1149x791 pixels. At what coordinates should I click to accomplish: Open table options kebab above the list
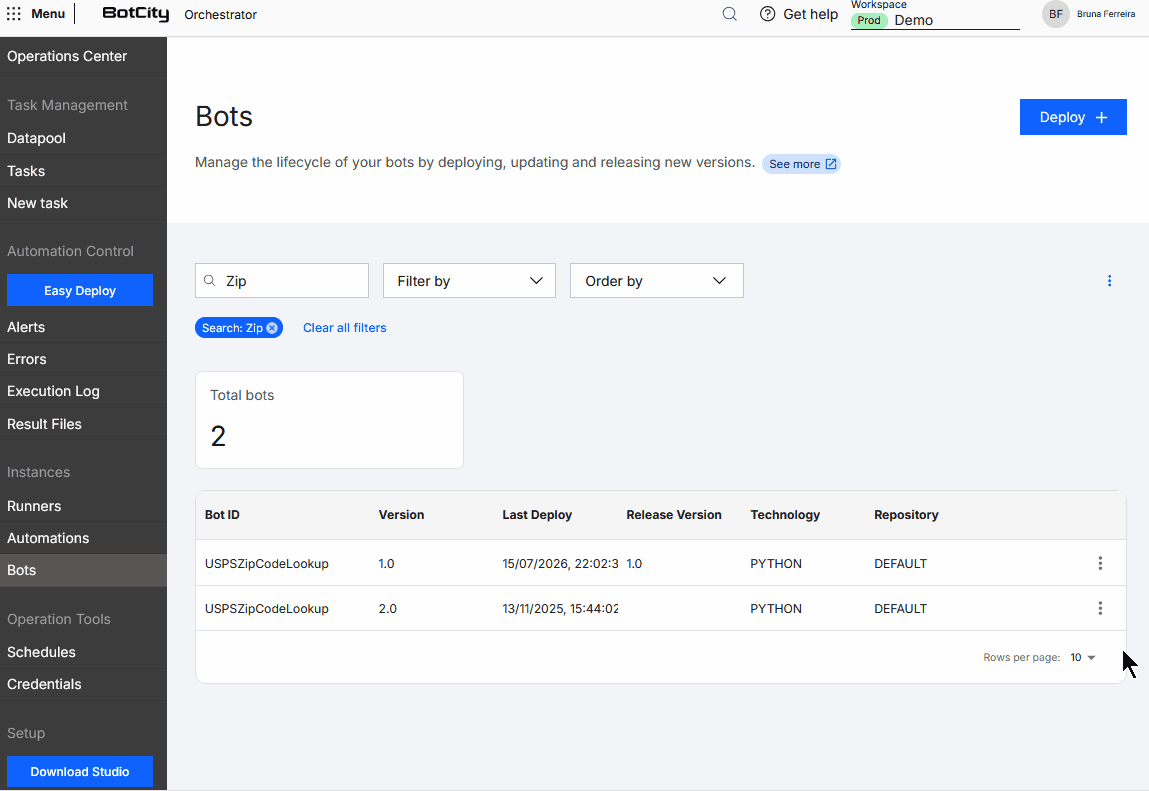click(1109, 281)
